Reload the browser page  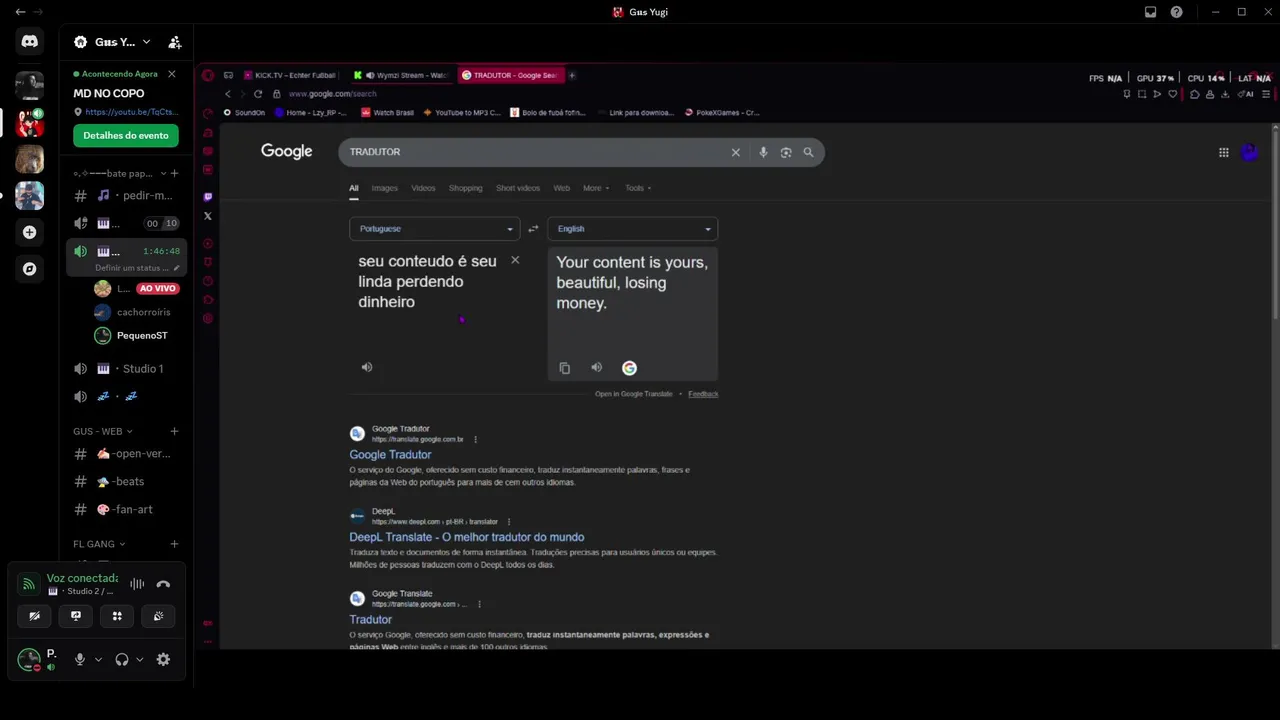[258, 94]
